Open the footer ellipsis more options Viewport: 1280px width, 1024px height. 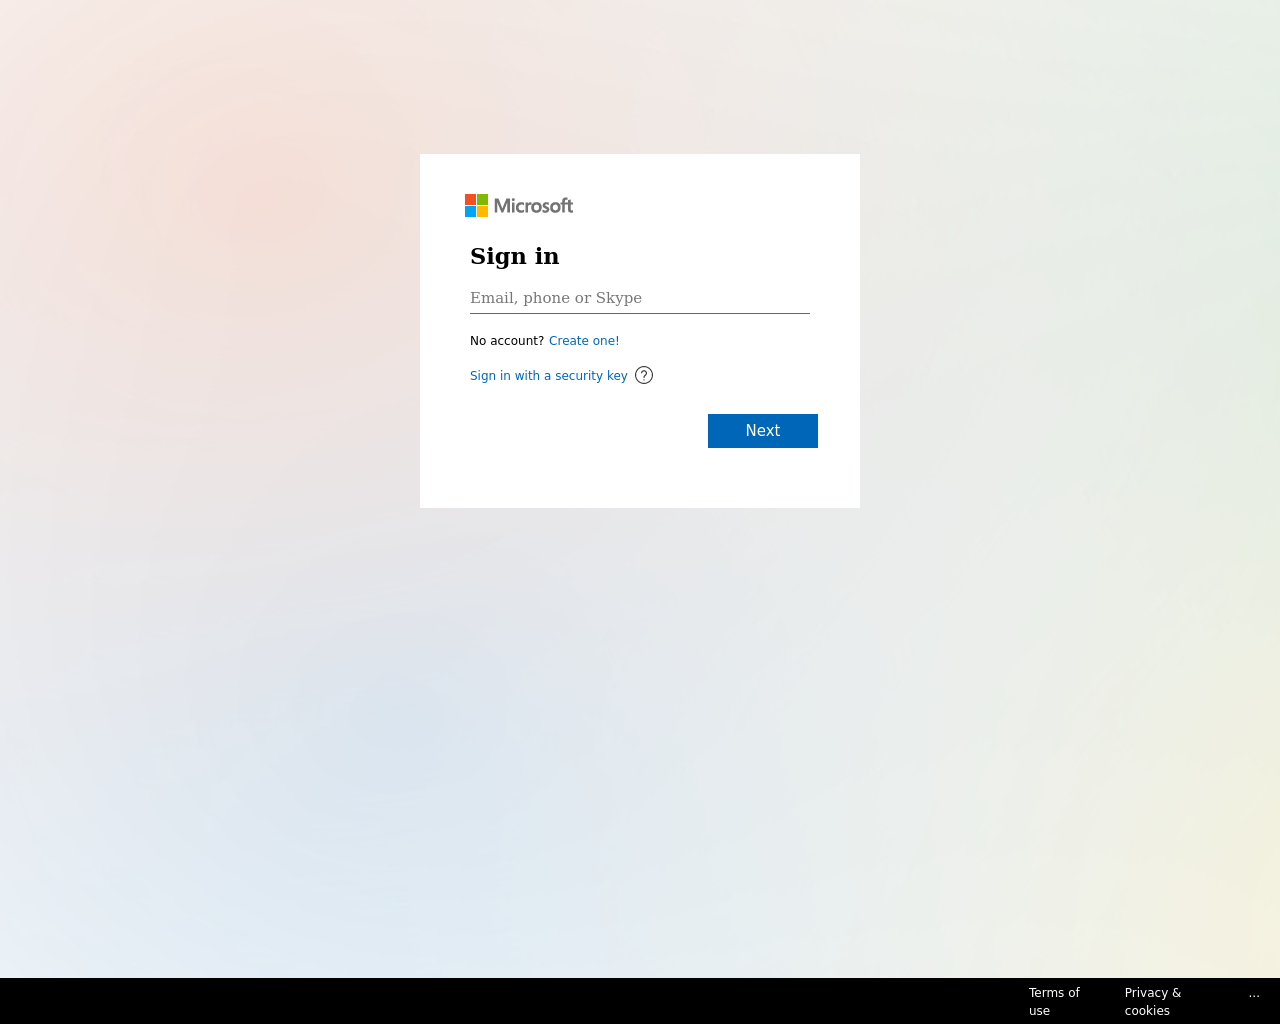[x=1254, y=994]
